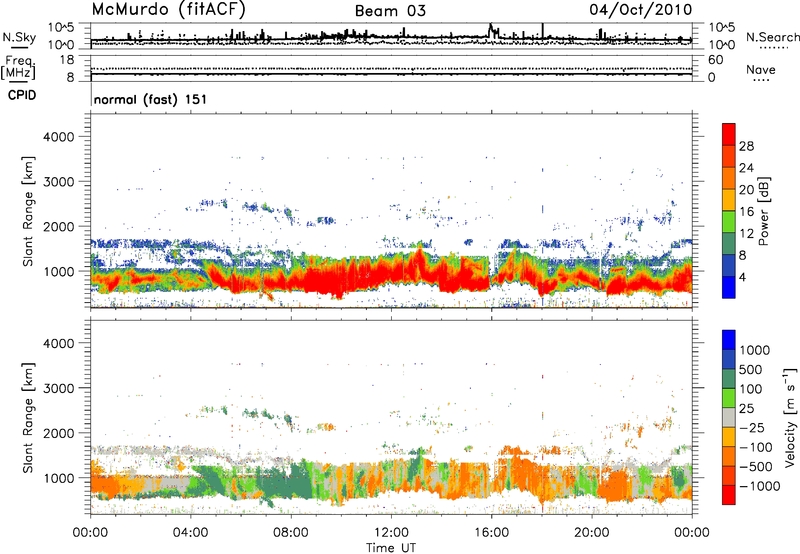This screenshot has width=800, height=554.
Task: Click the noise spike near 16:00 in N.Sky plot
Action: pos(491,30)
